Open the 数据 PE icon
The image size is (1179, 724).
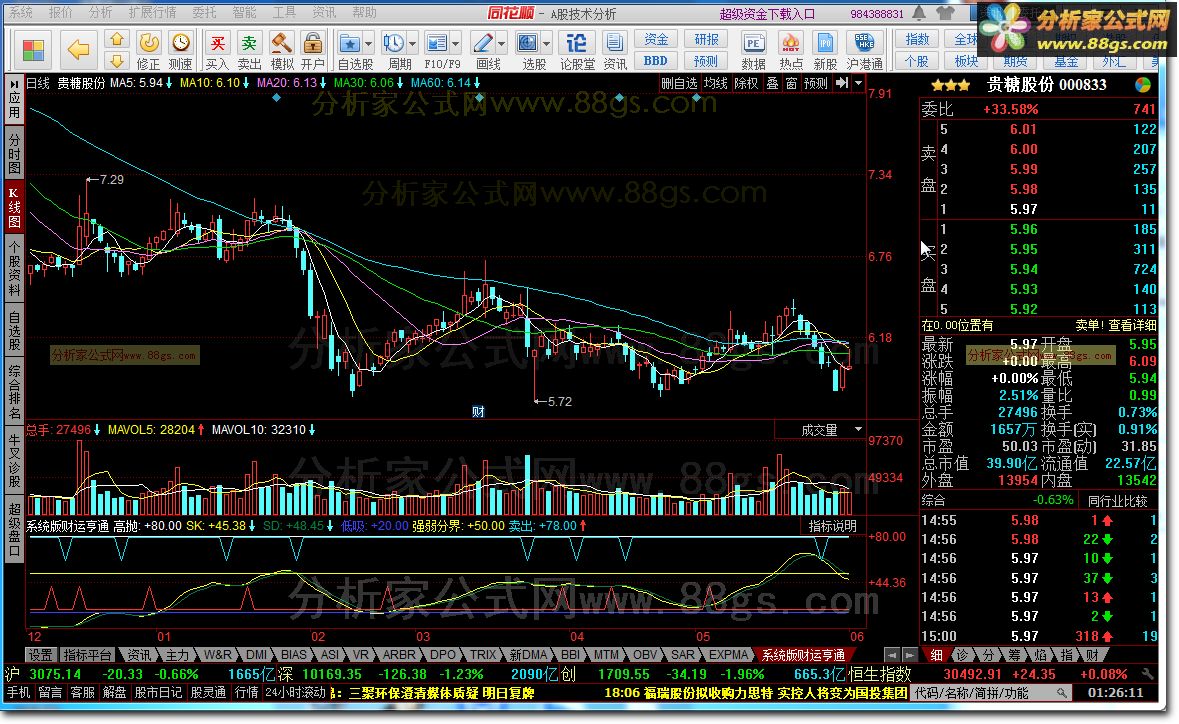753,50
